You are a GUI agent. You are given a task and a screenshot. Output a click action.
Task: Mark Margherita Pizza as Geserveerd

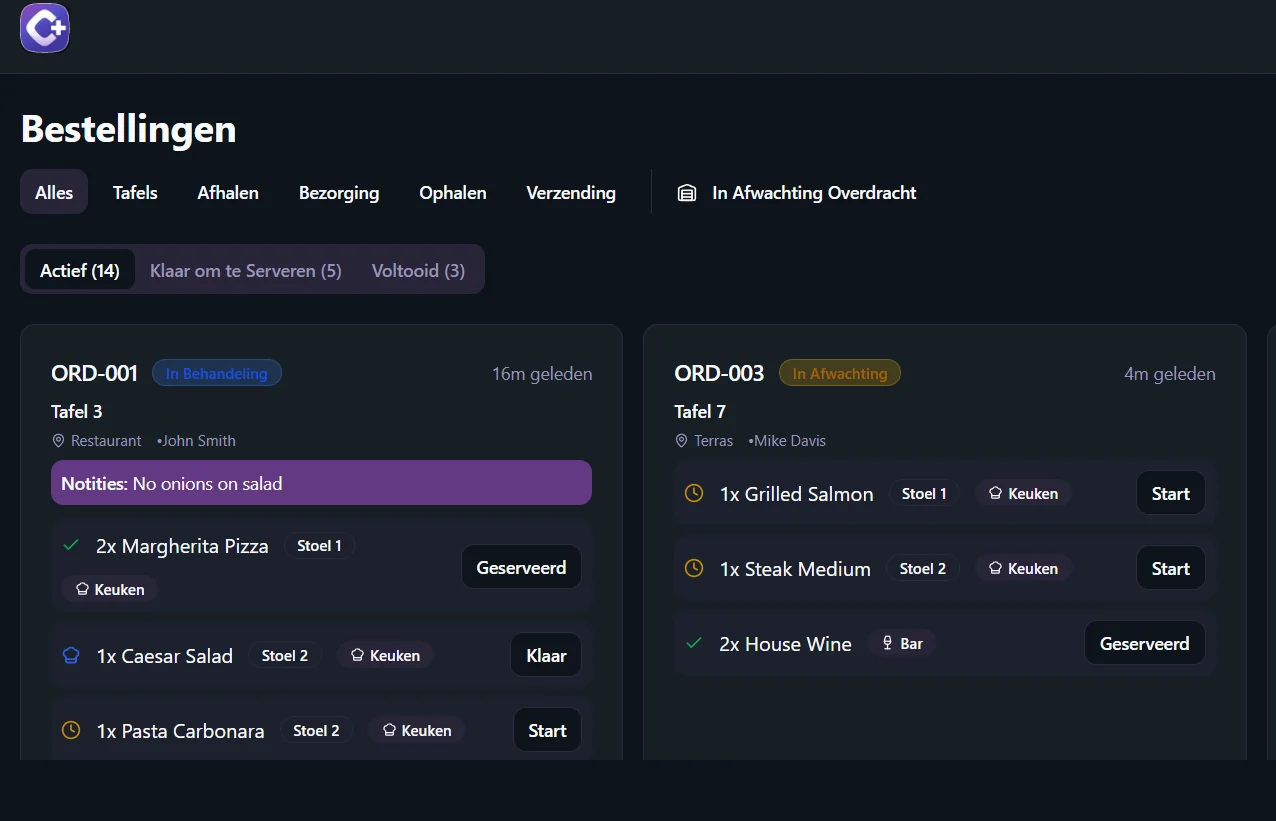pyautogui.click(x=521, y=567)
